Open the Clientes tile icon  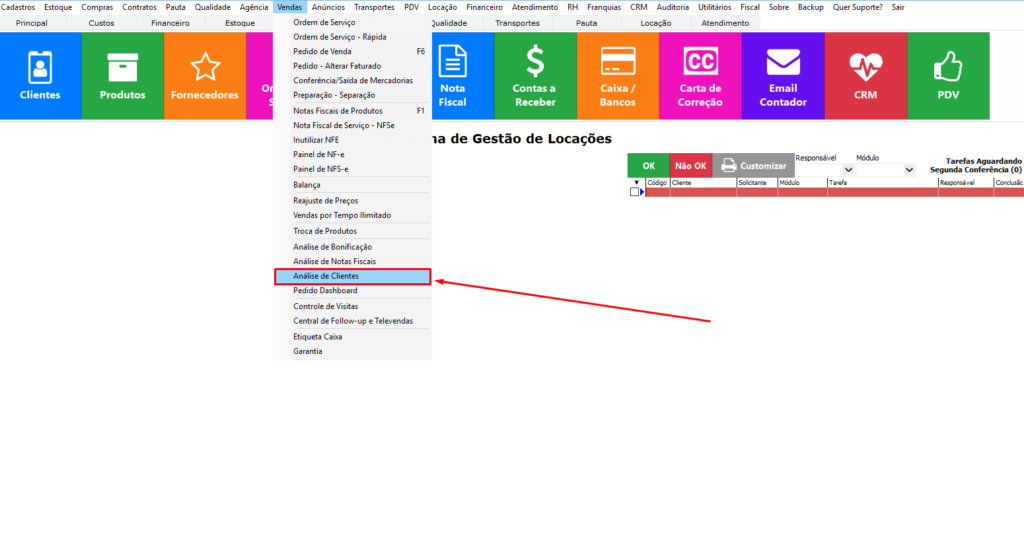[40, 75]
